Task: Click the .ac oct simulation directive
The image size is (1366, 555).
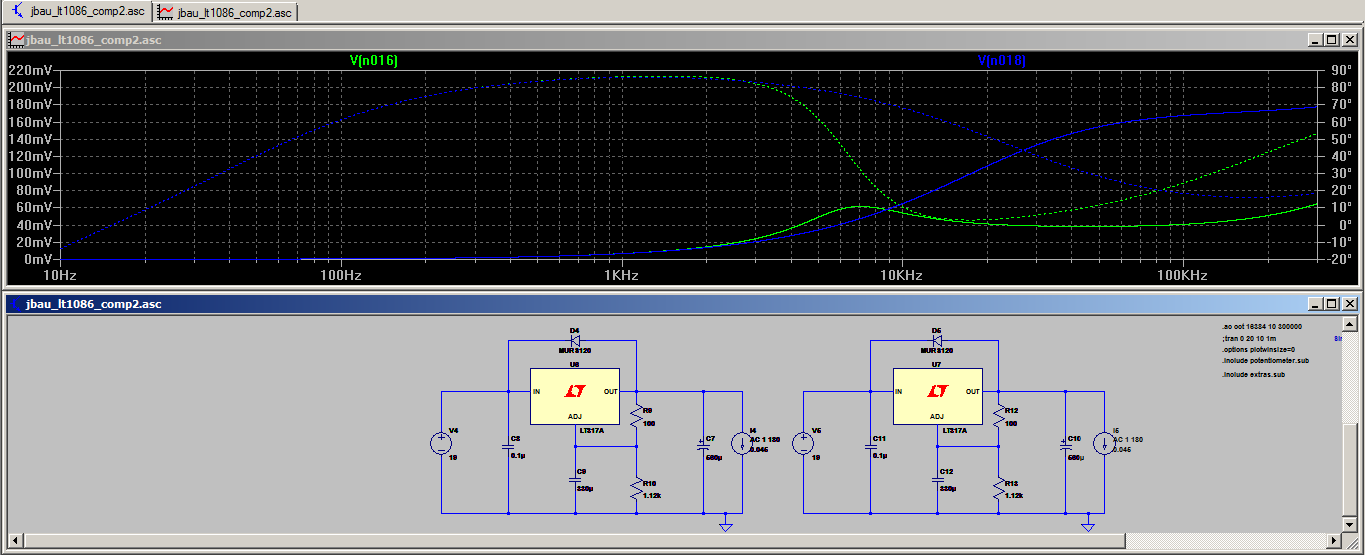Action: [x=1261, y=327]
